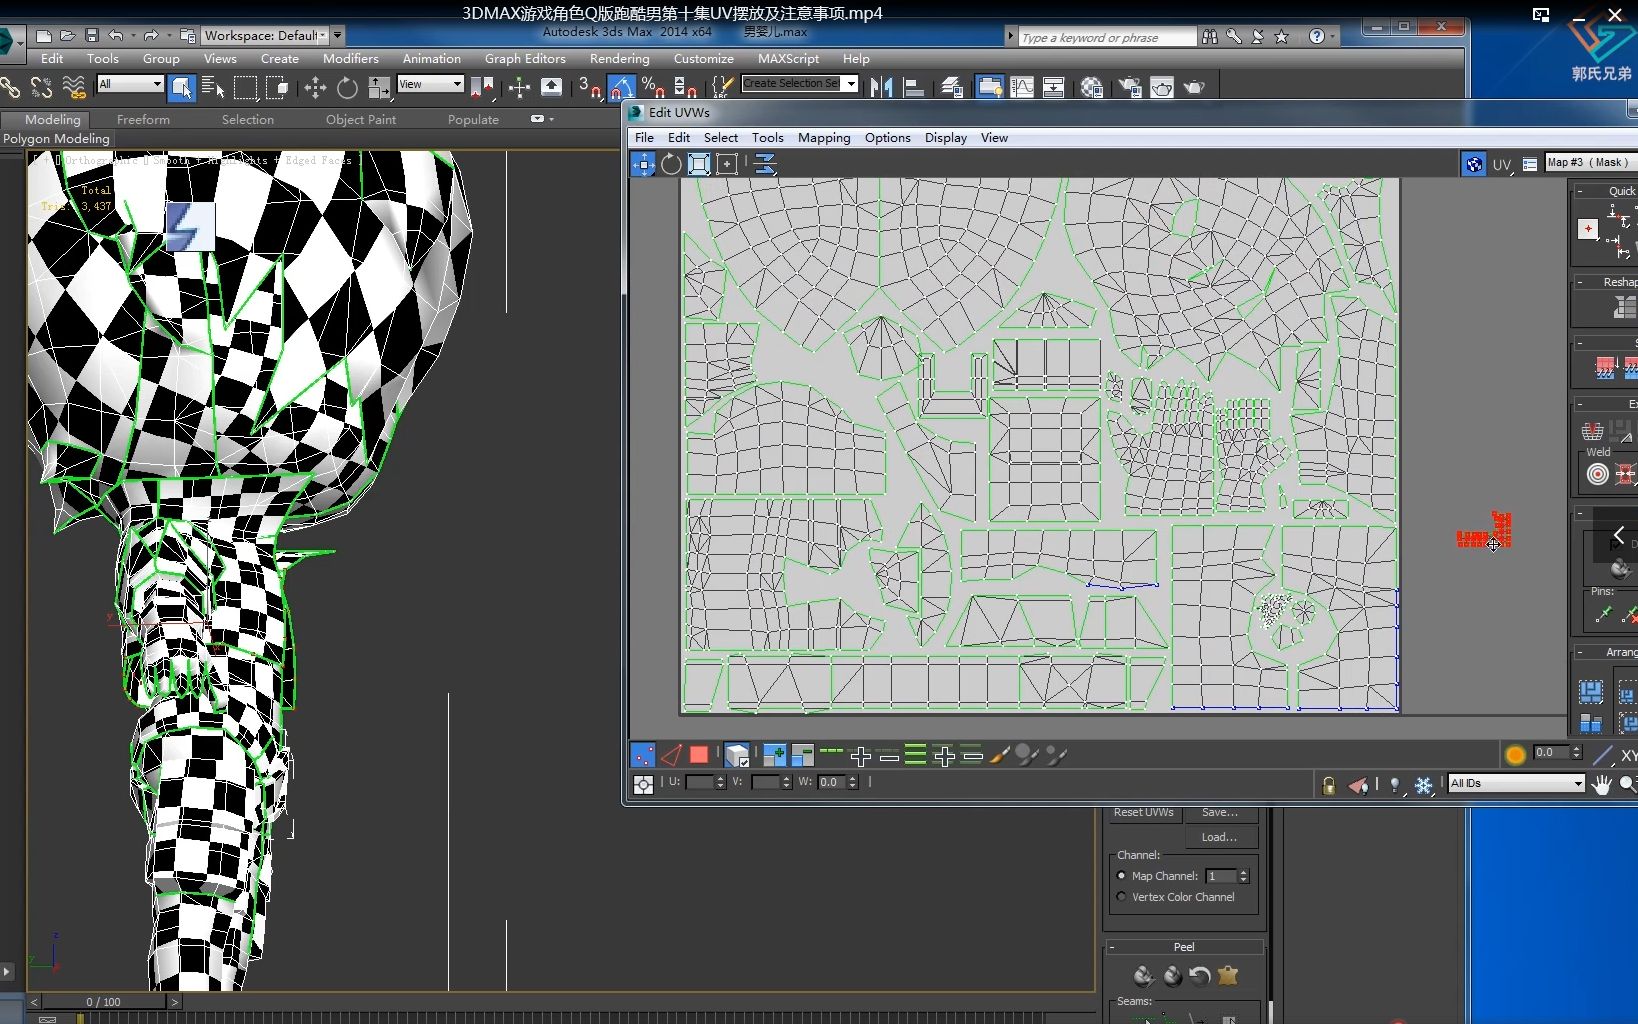The image size is (1638, 1024).
Task: Open the Rendering menu in 3ds Max
Action: [x=619, y=59]
